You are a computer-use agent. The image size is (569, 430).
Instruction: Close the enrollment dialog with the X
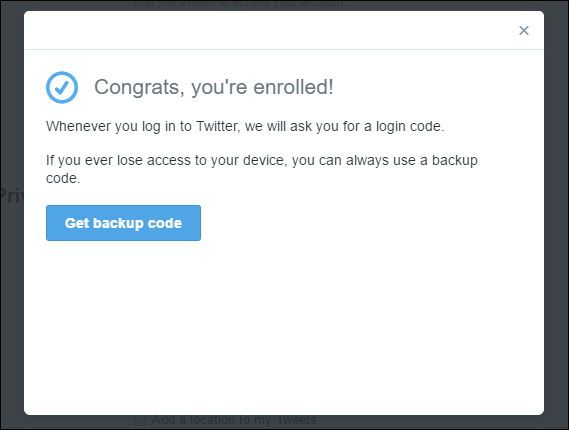(524, 30)
